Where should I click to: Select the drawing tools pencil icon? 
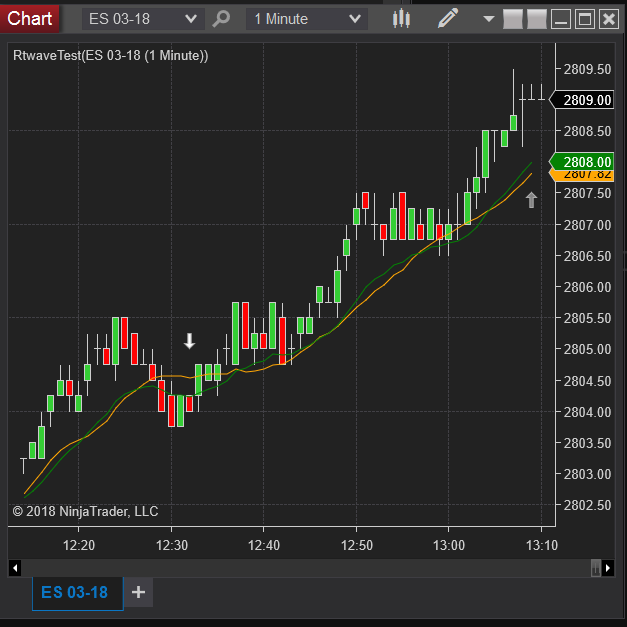pyautogui.click(x=448, y=18)
